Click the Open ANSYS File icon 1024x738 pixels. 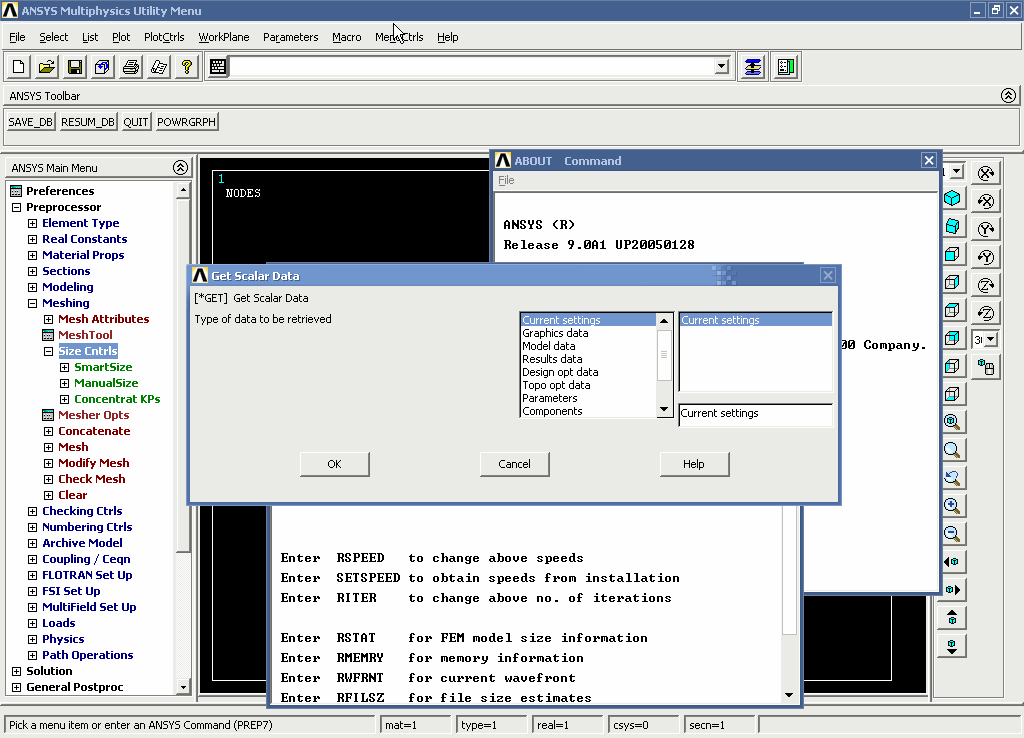46,67
